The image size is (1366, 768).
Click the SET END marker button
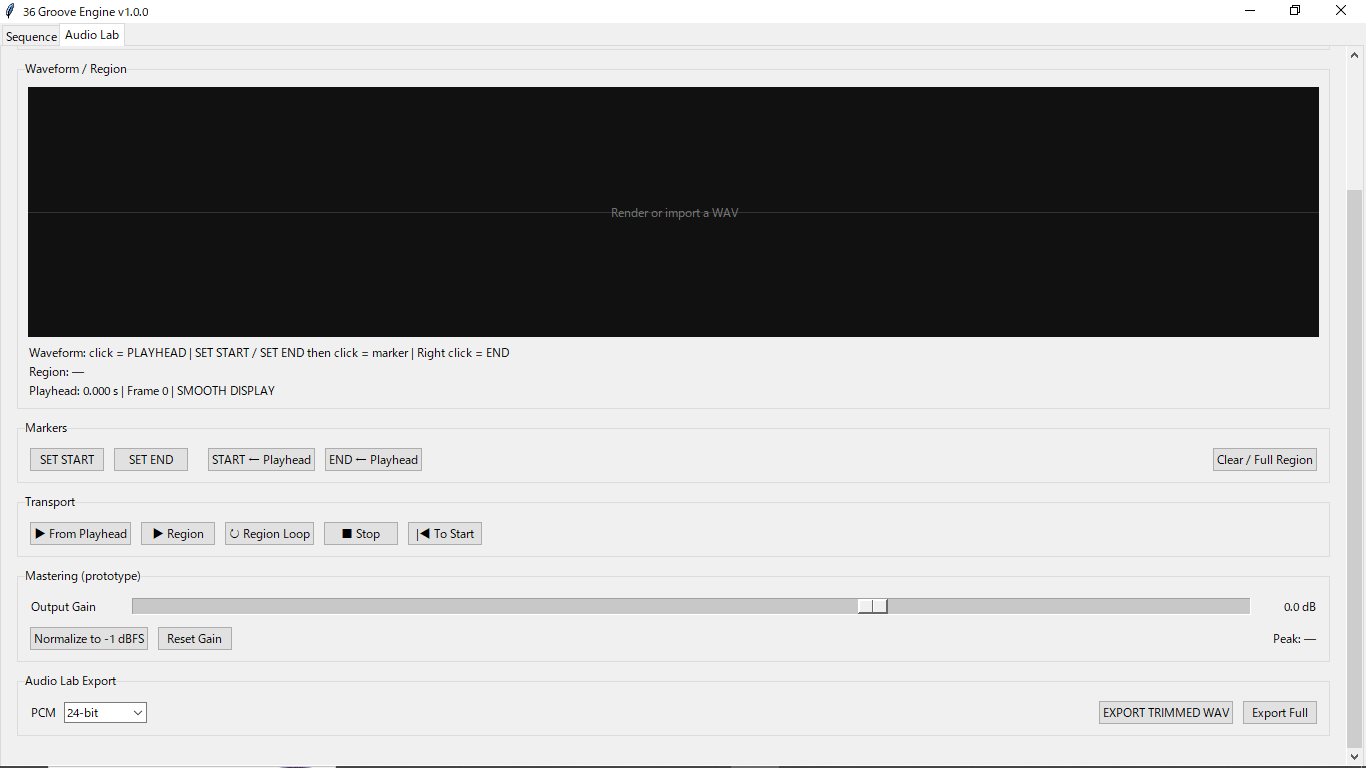click(151, 460)
